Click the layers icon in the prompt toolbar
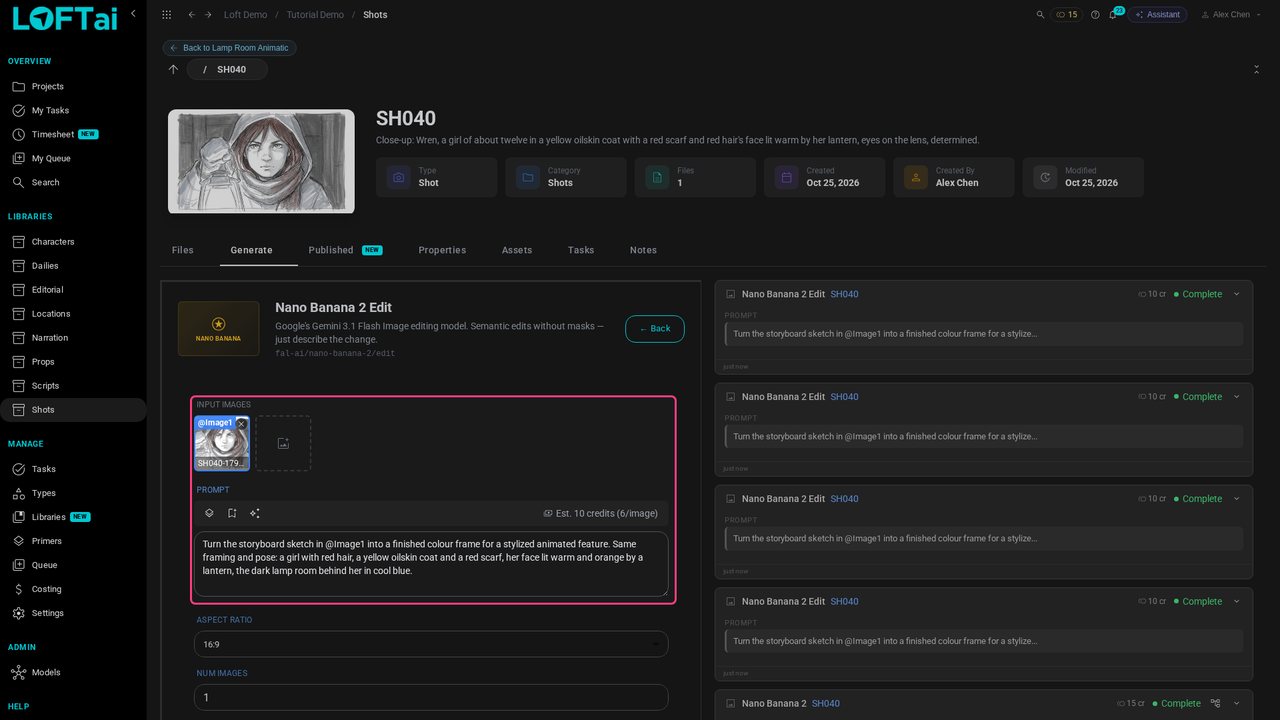Viewport: 1280px width, 720px height. [x=209, y=513]
